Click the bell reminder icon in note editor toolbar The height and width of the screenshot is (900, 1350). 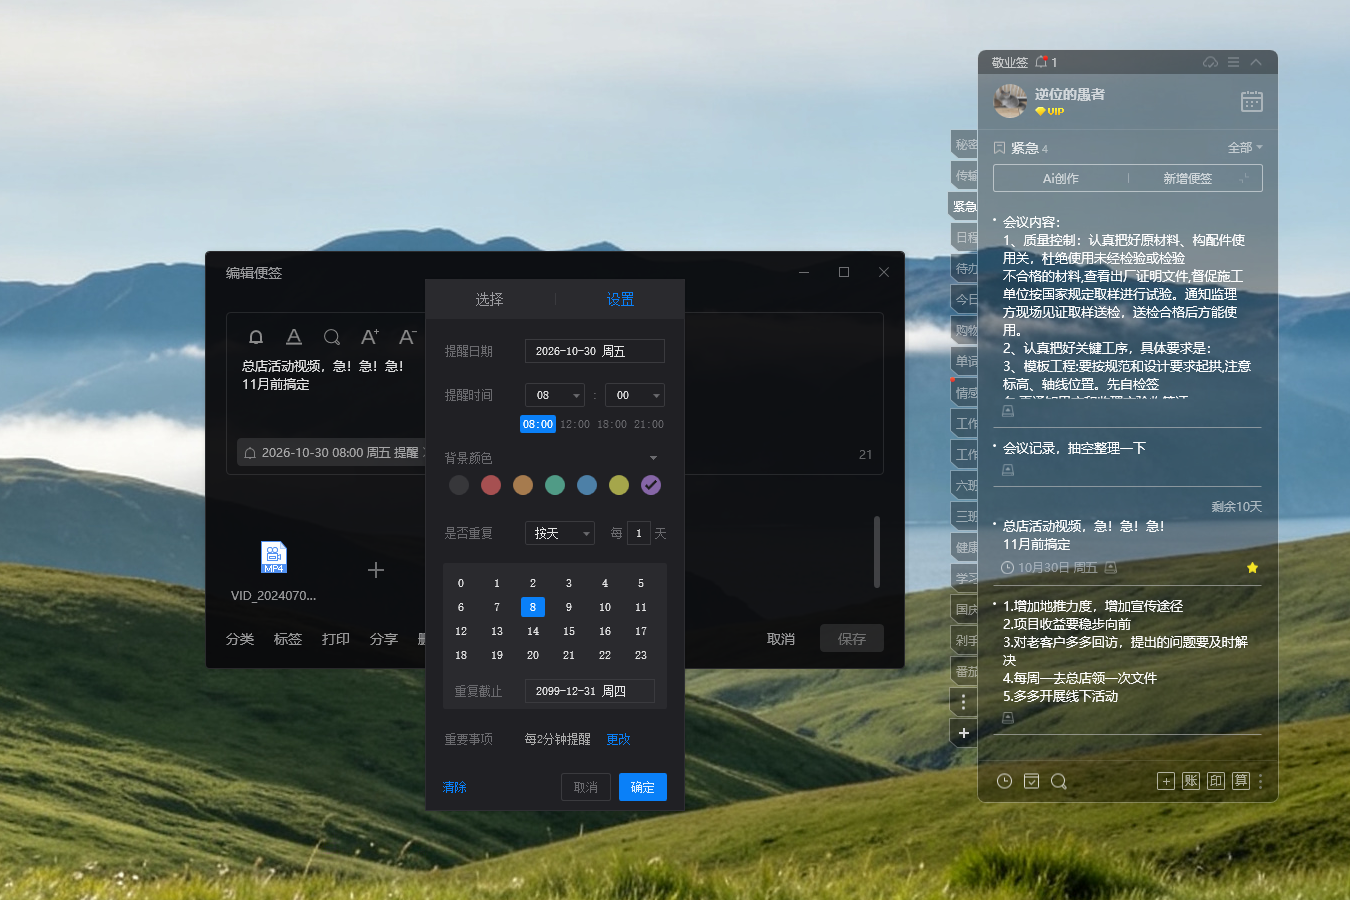pos(256,337)
